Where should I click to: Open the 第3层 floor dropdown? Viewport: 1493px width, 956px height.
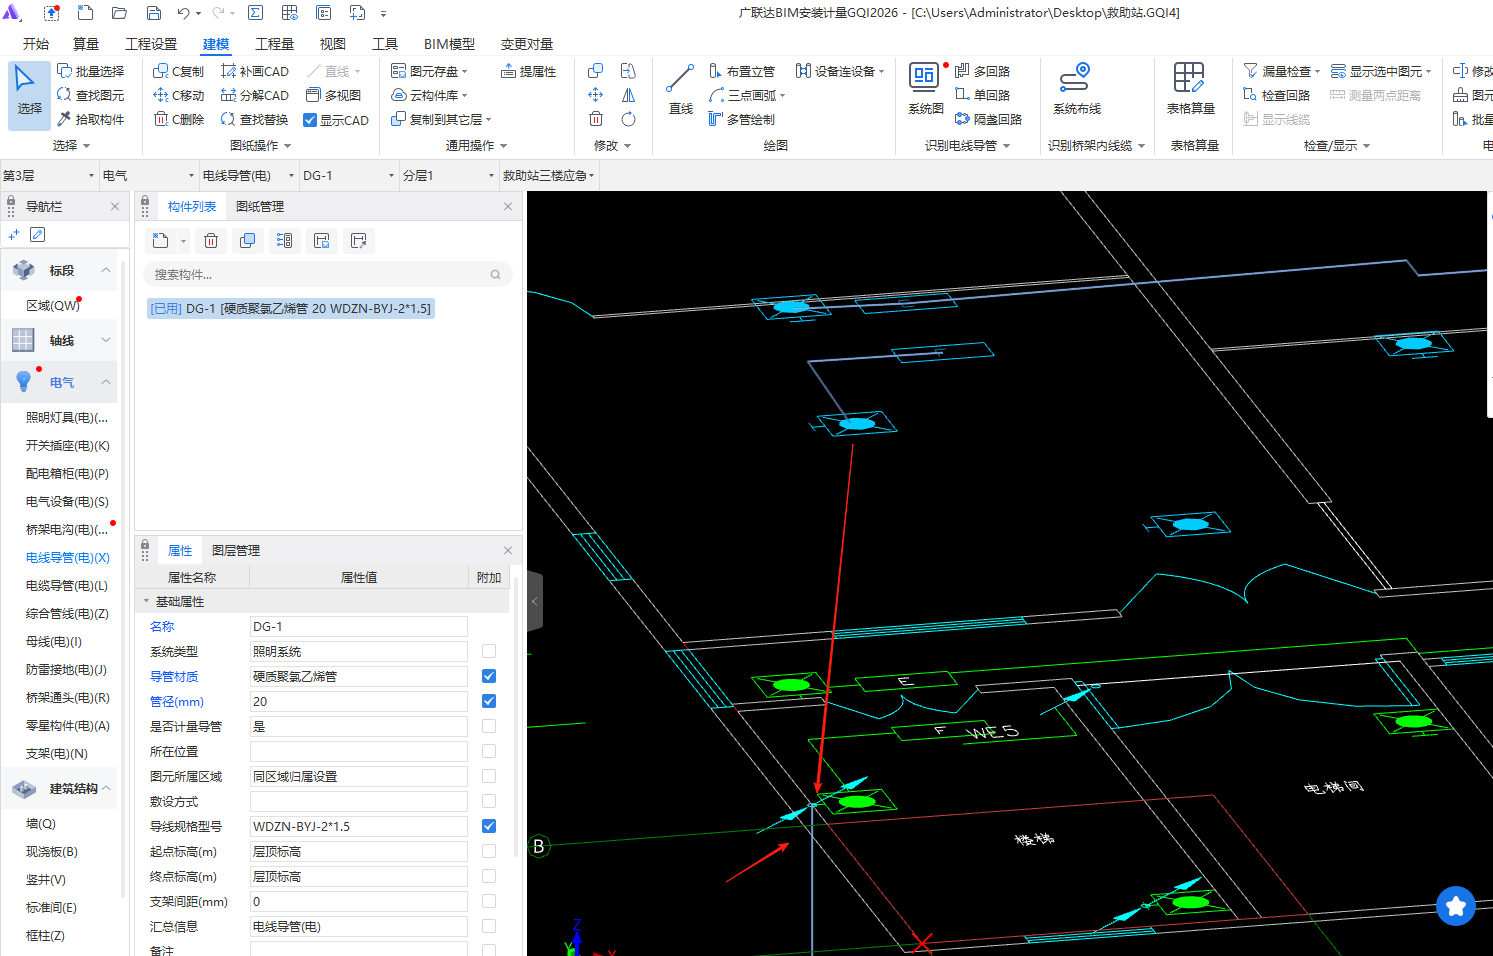click(x=49, y=175)
